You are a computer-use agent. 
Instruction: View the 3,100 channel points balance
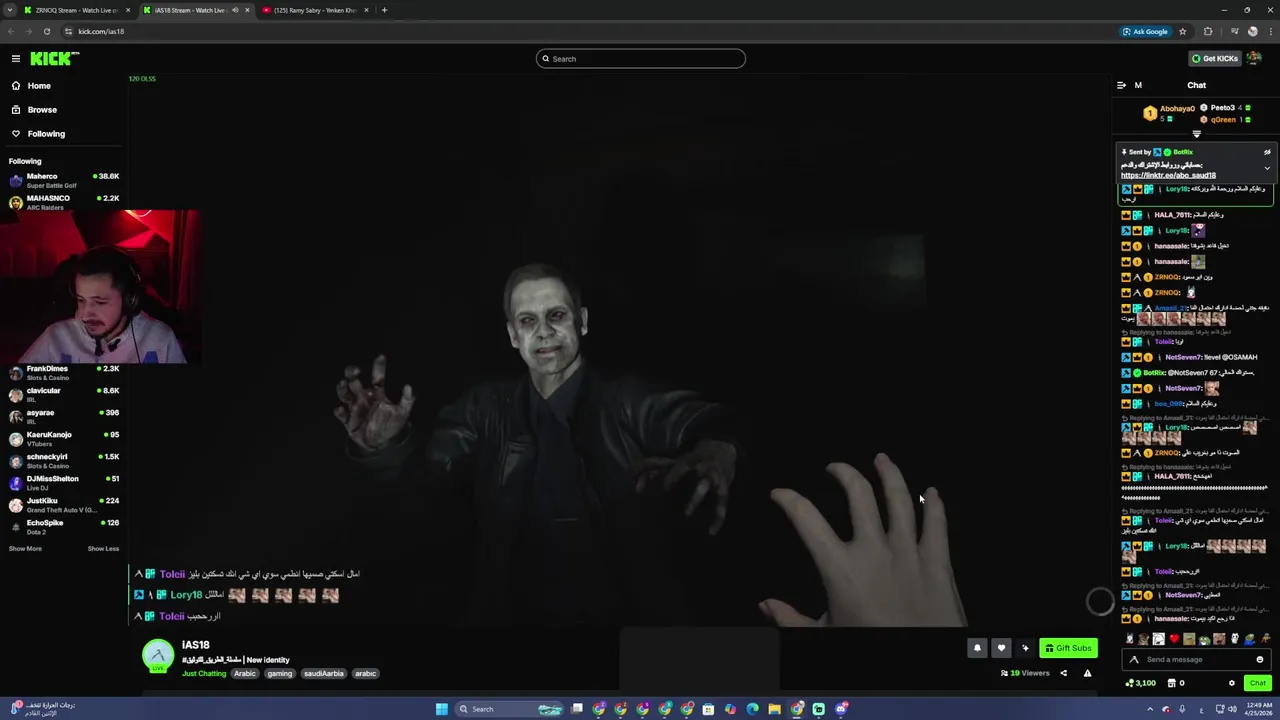1140,683
